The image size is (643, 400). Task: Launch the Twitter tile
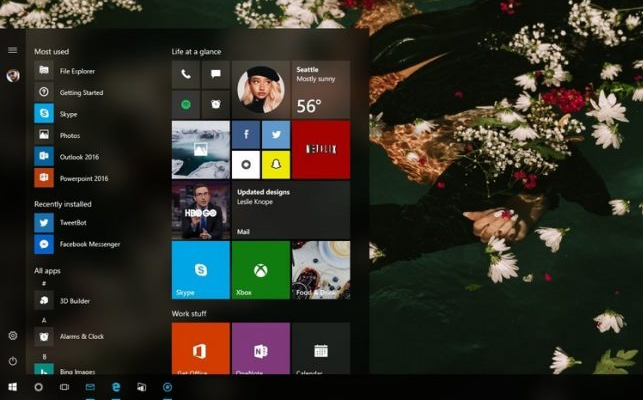tap(275, 135)
